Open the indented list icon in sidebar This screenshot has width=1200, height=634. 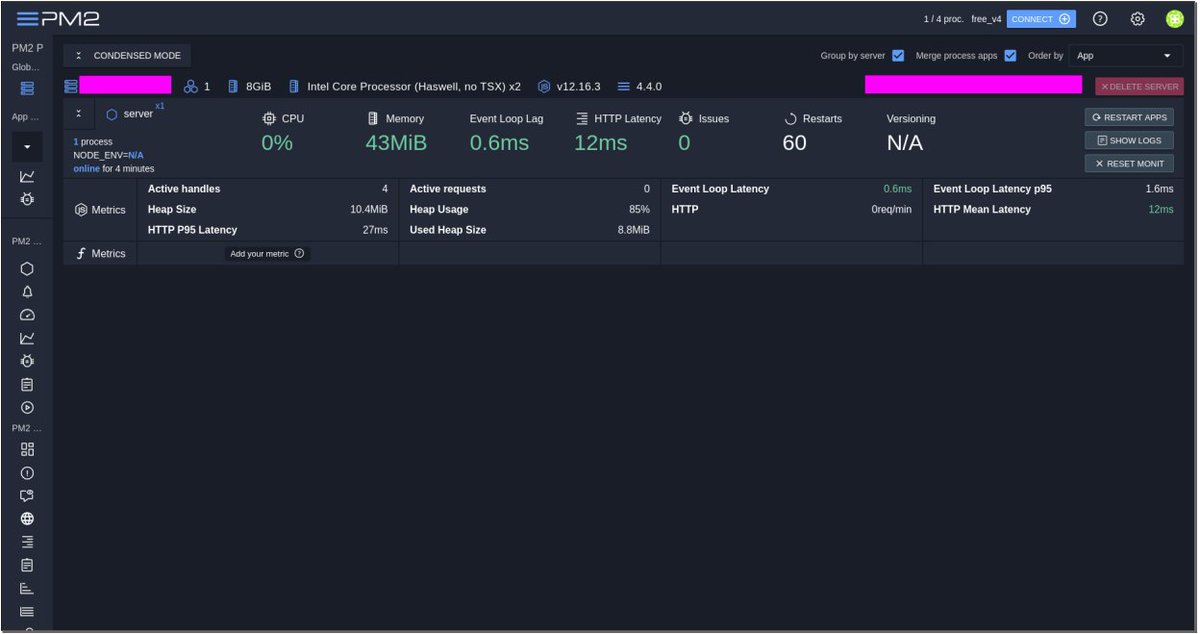[x=27, y=542]
